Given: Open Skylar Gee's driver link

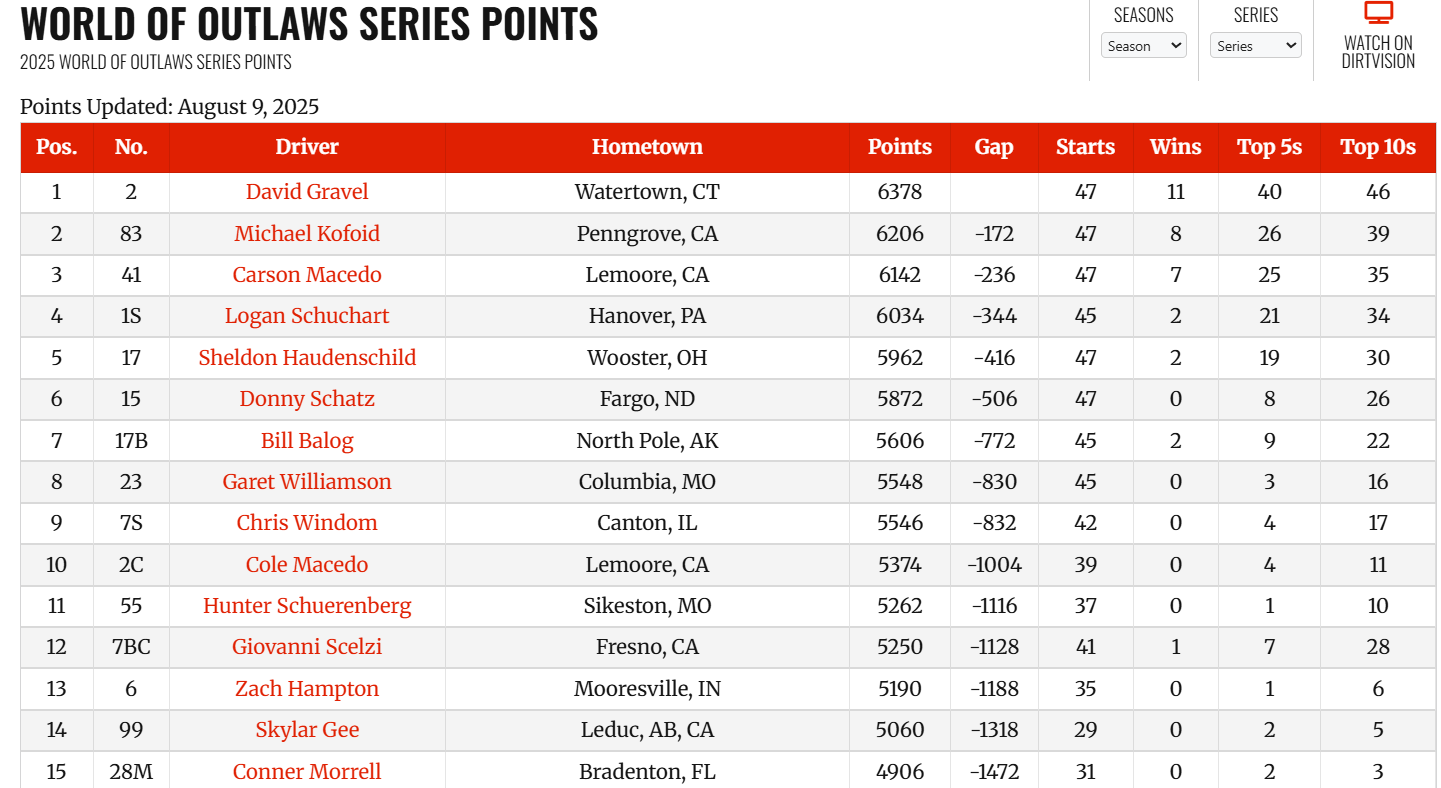Looking at the screenshot, I should 307,730.
